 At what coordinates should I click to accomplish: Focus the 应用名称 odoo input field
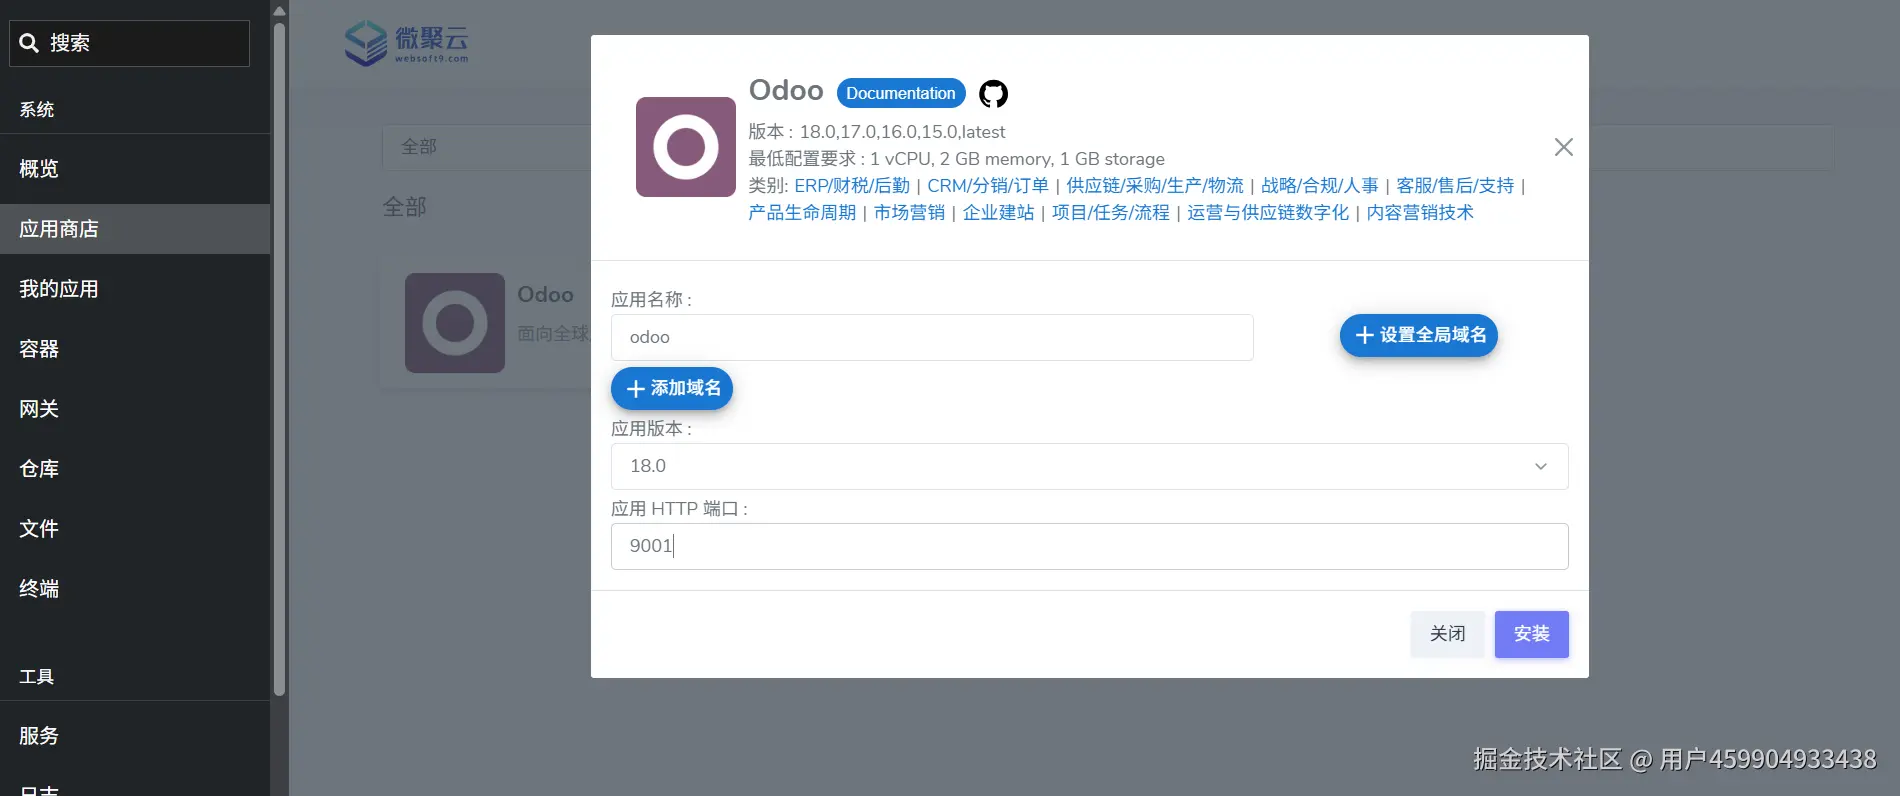click(932, 337)
